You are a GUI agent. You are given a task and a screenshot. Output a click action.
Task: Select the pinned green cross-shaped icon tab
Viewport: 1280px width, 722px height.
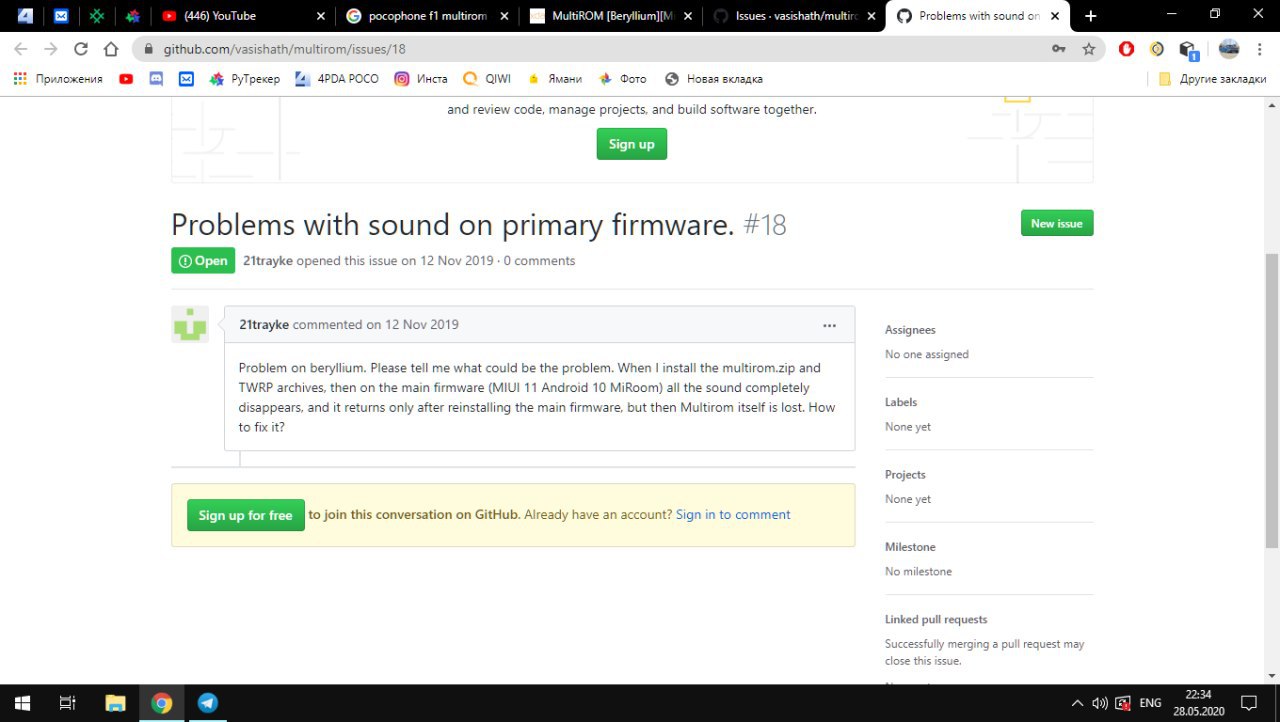click(96, 16)
